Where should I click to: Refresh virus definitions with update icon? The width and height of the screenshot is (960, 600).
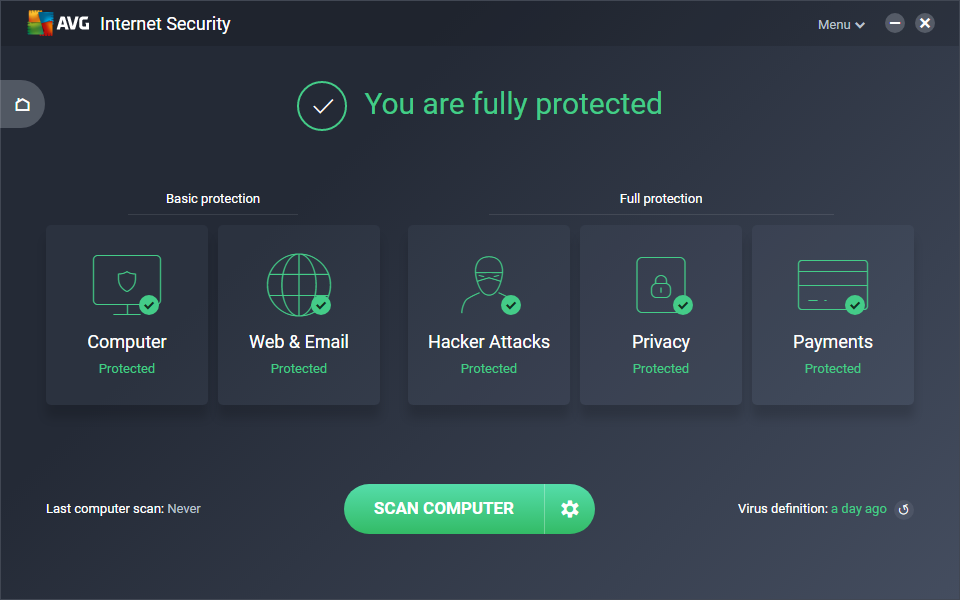pyautogui.click(x=904, y=510)
